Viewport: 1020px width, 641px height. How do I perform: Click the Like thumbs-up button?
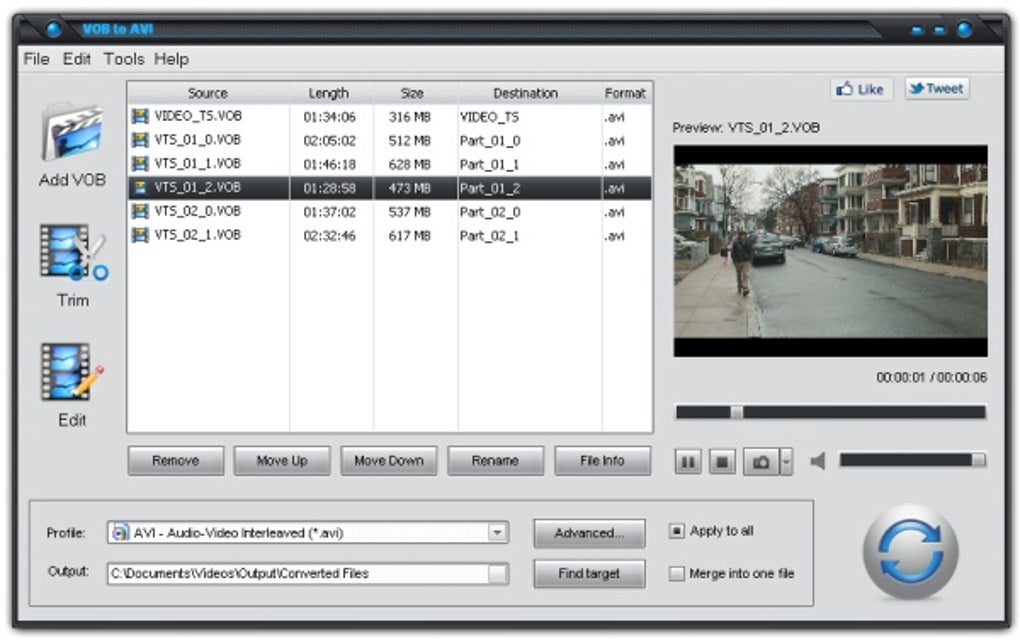pos(861,89)
